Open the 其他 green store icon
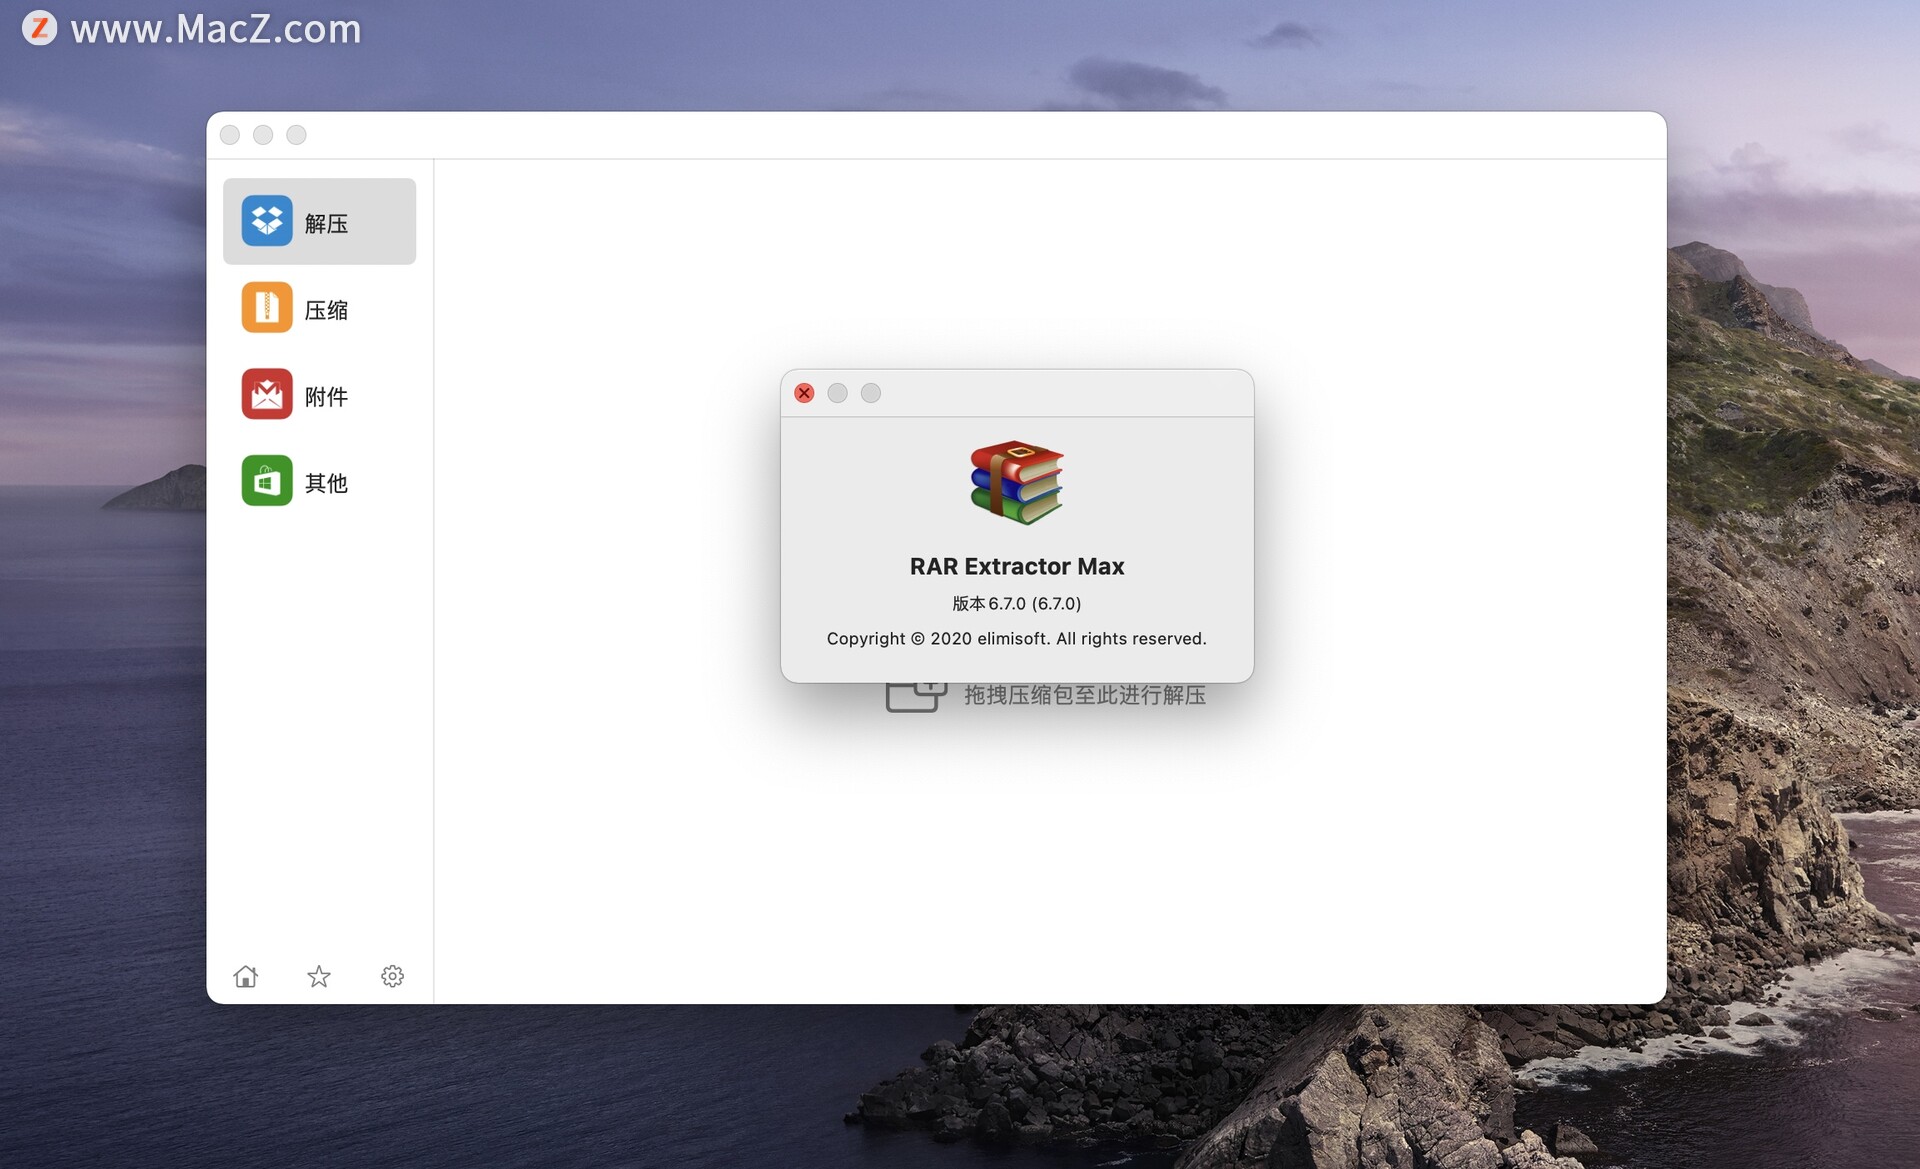Viewport: 1920px width, 1169px height. pos(267,481)
